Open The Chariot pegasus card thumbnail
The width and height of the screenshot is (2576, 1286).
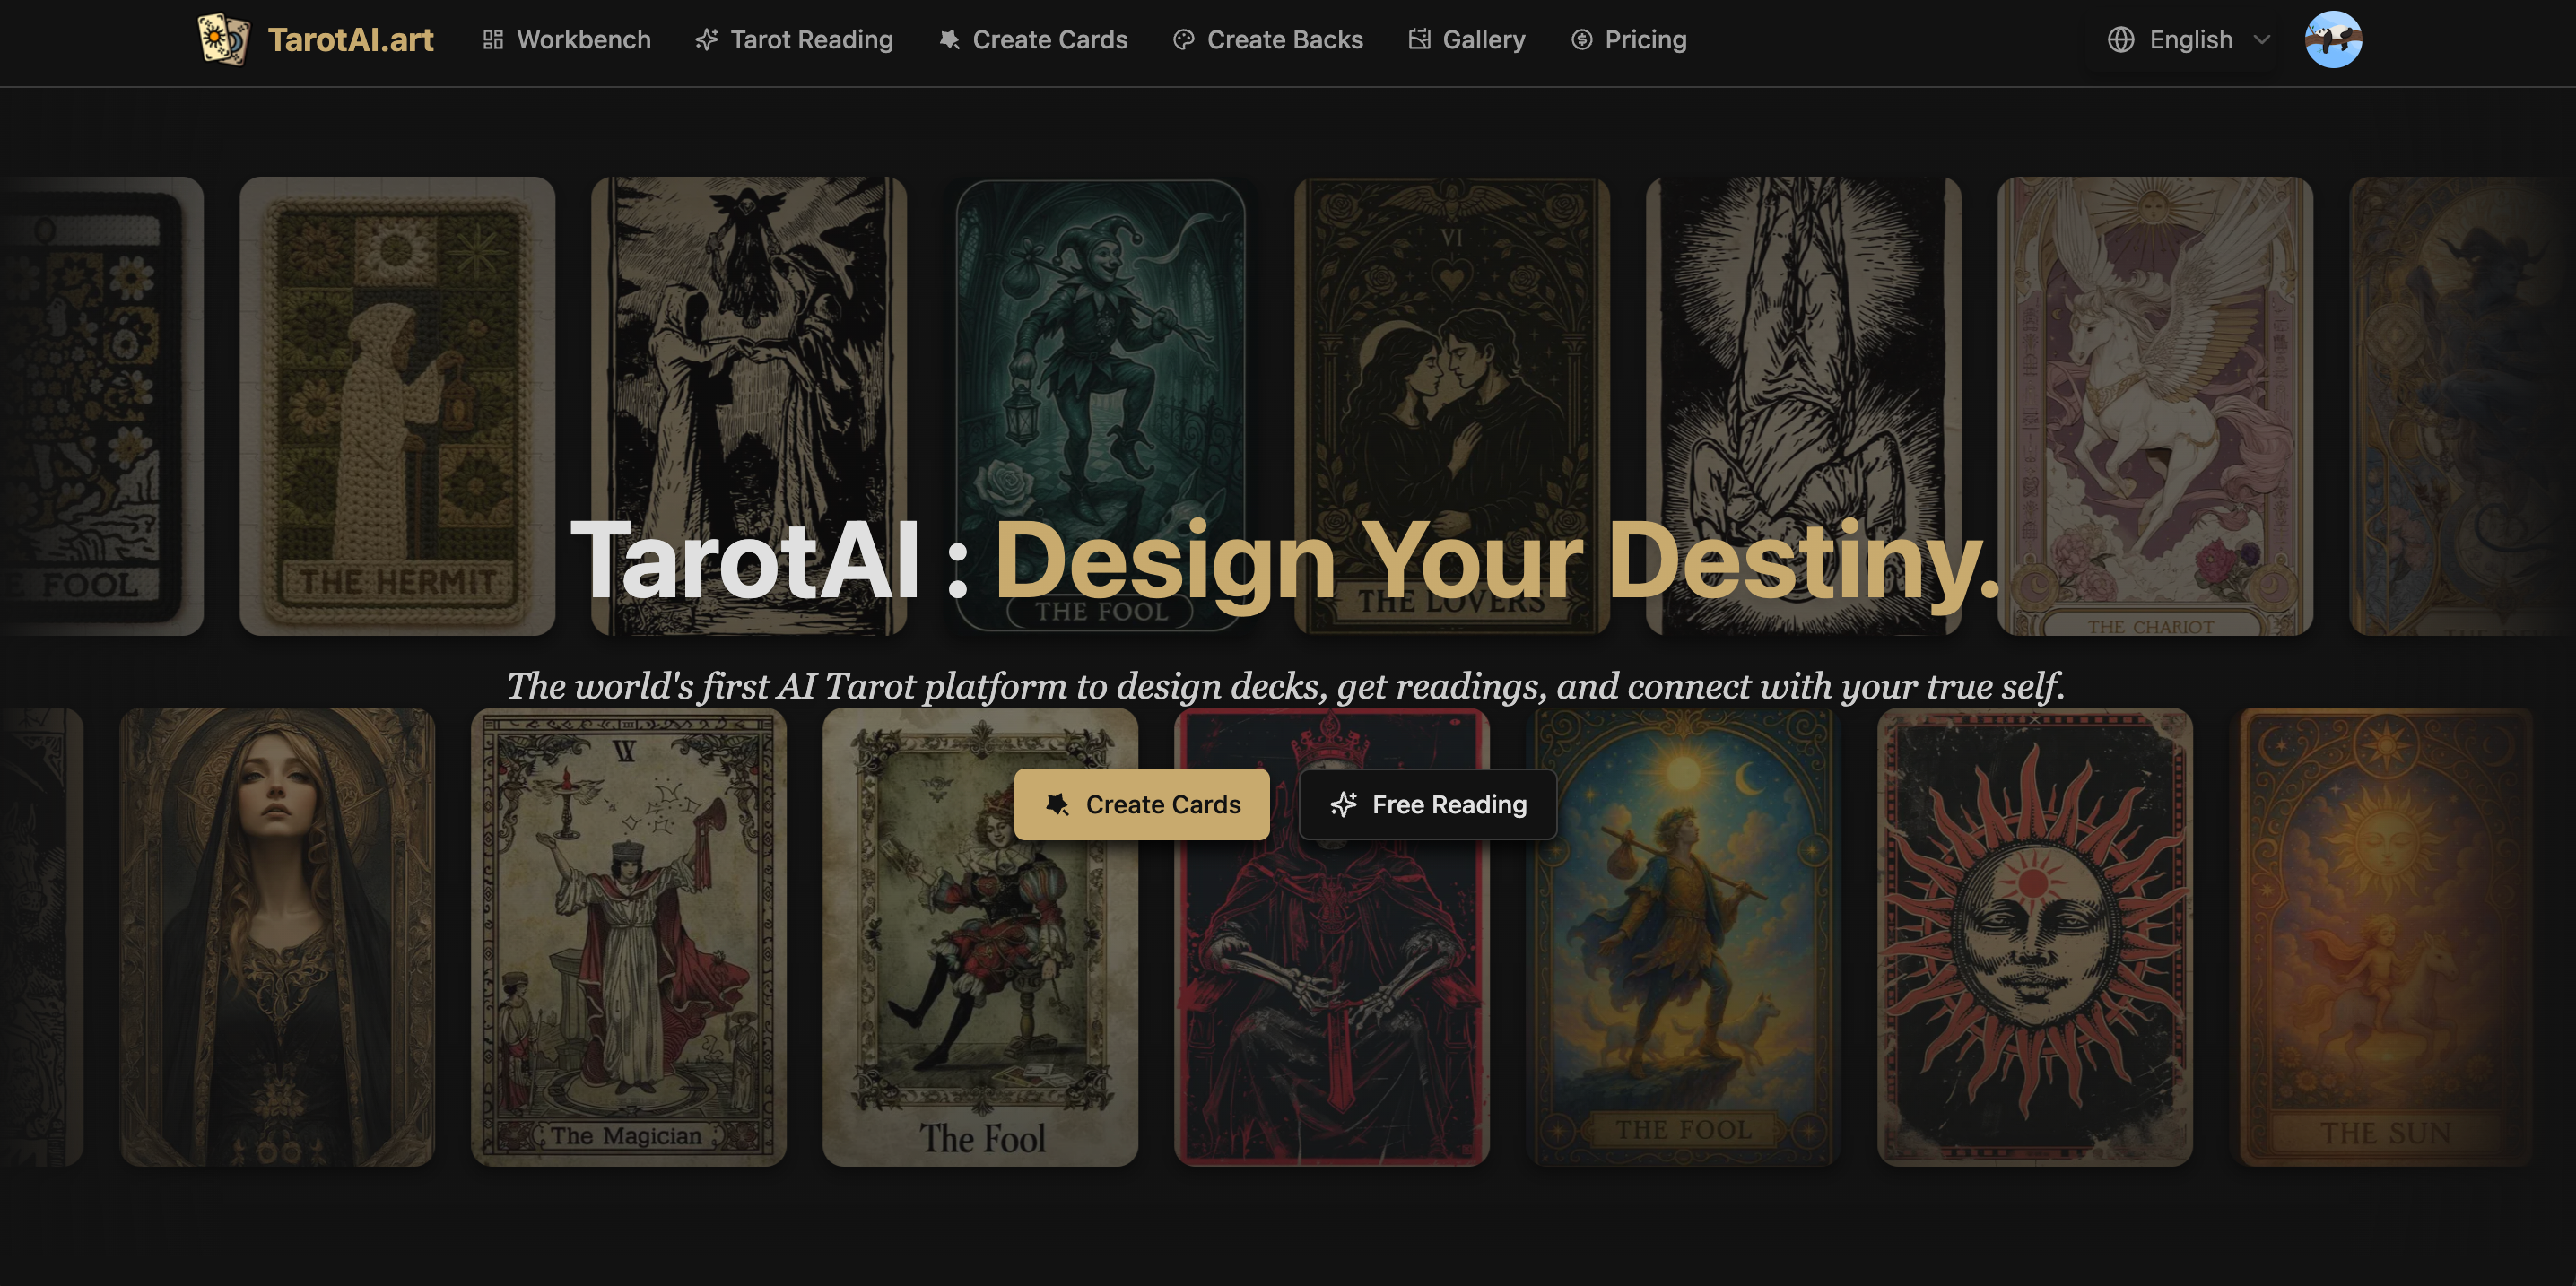2154,405
